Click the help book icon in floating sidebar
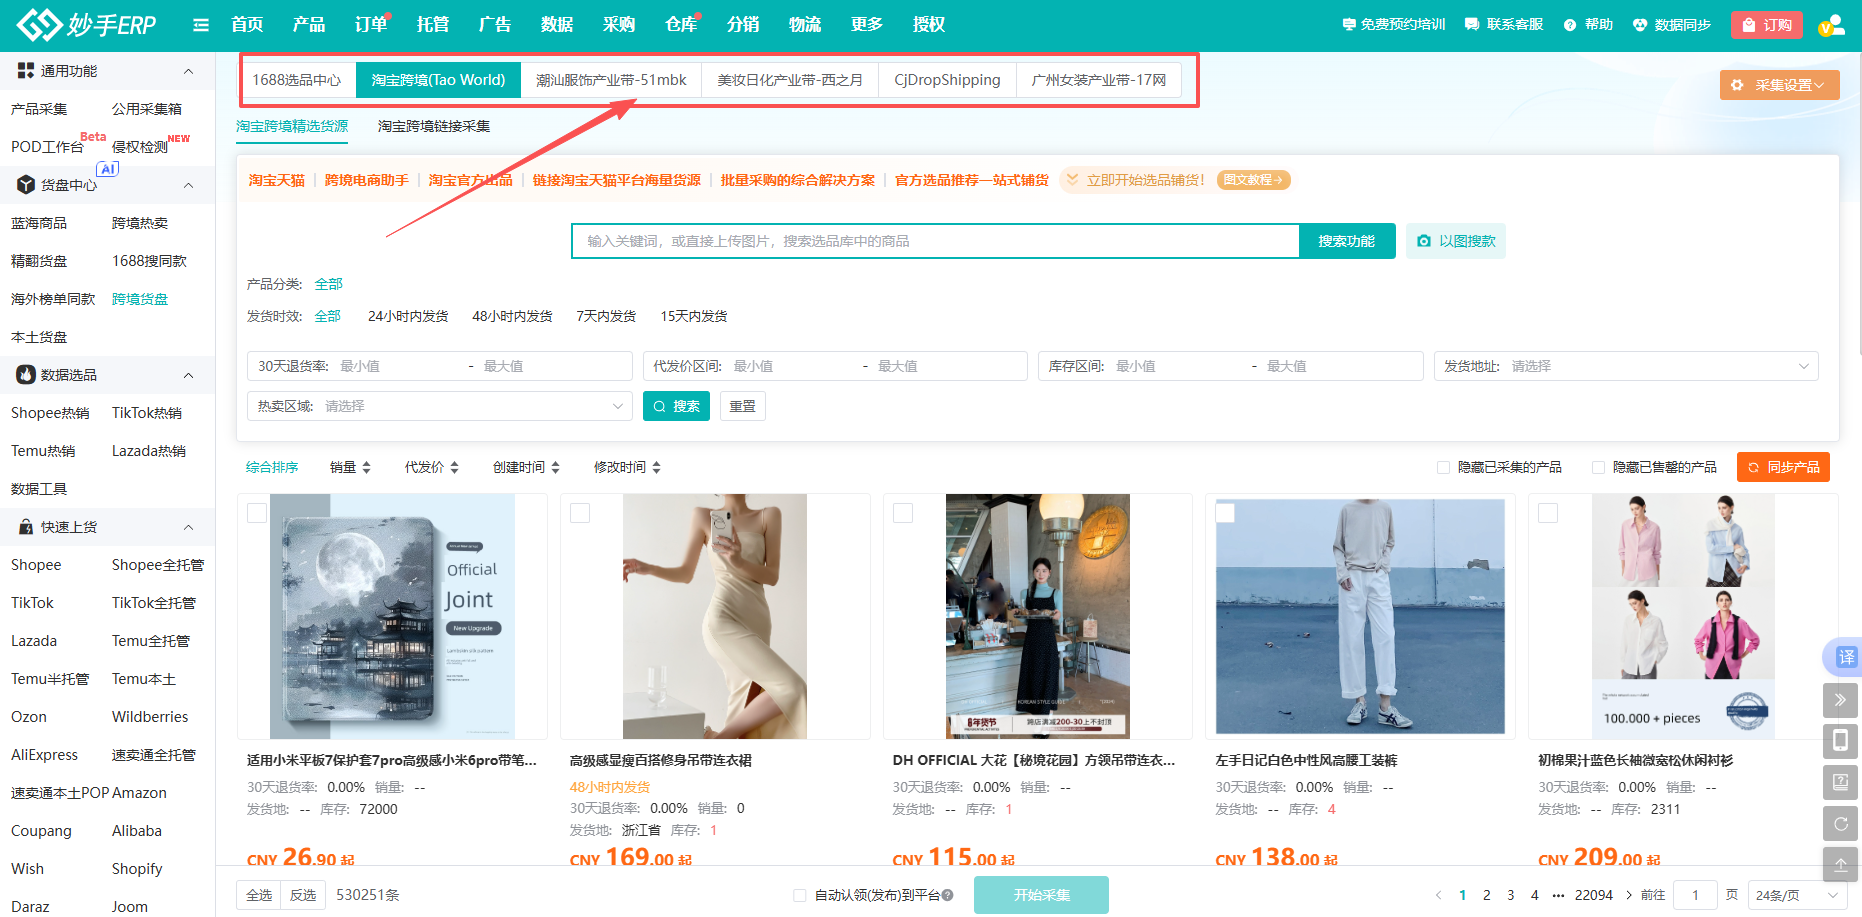Screen dimensions: 1862x917 coord(1840,782)
